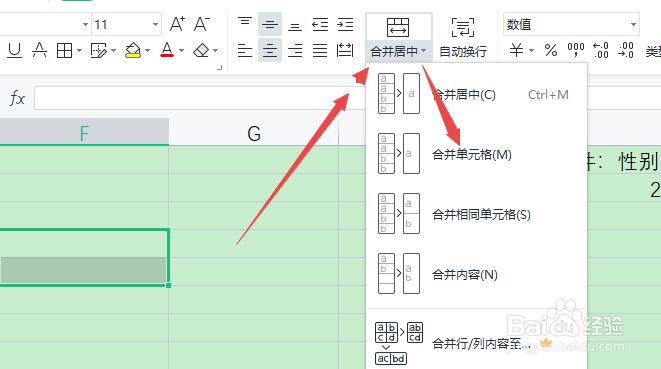Align text to the left
The image size is (661, 369).
[x=245, y=51]
